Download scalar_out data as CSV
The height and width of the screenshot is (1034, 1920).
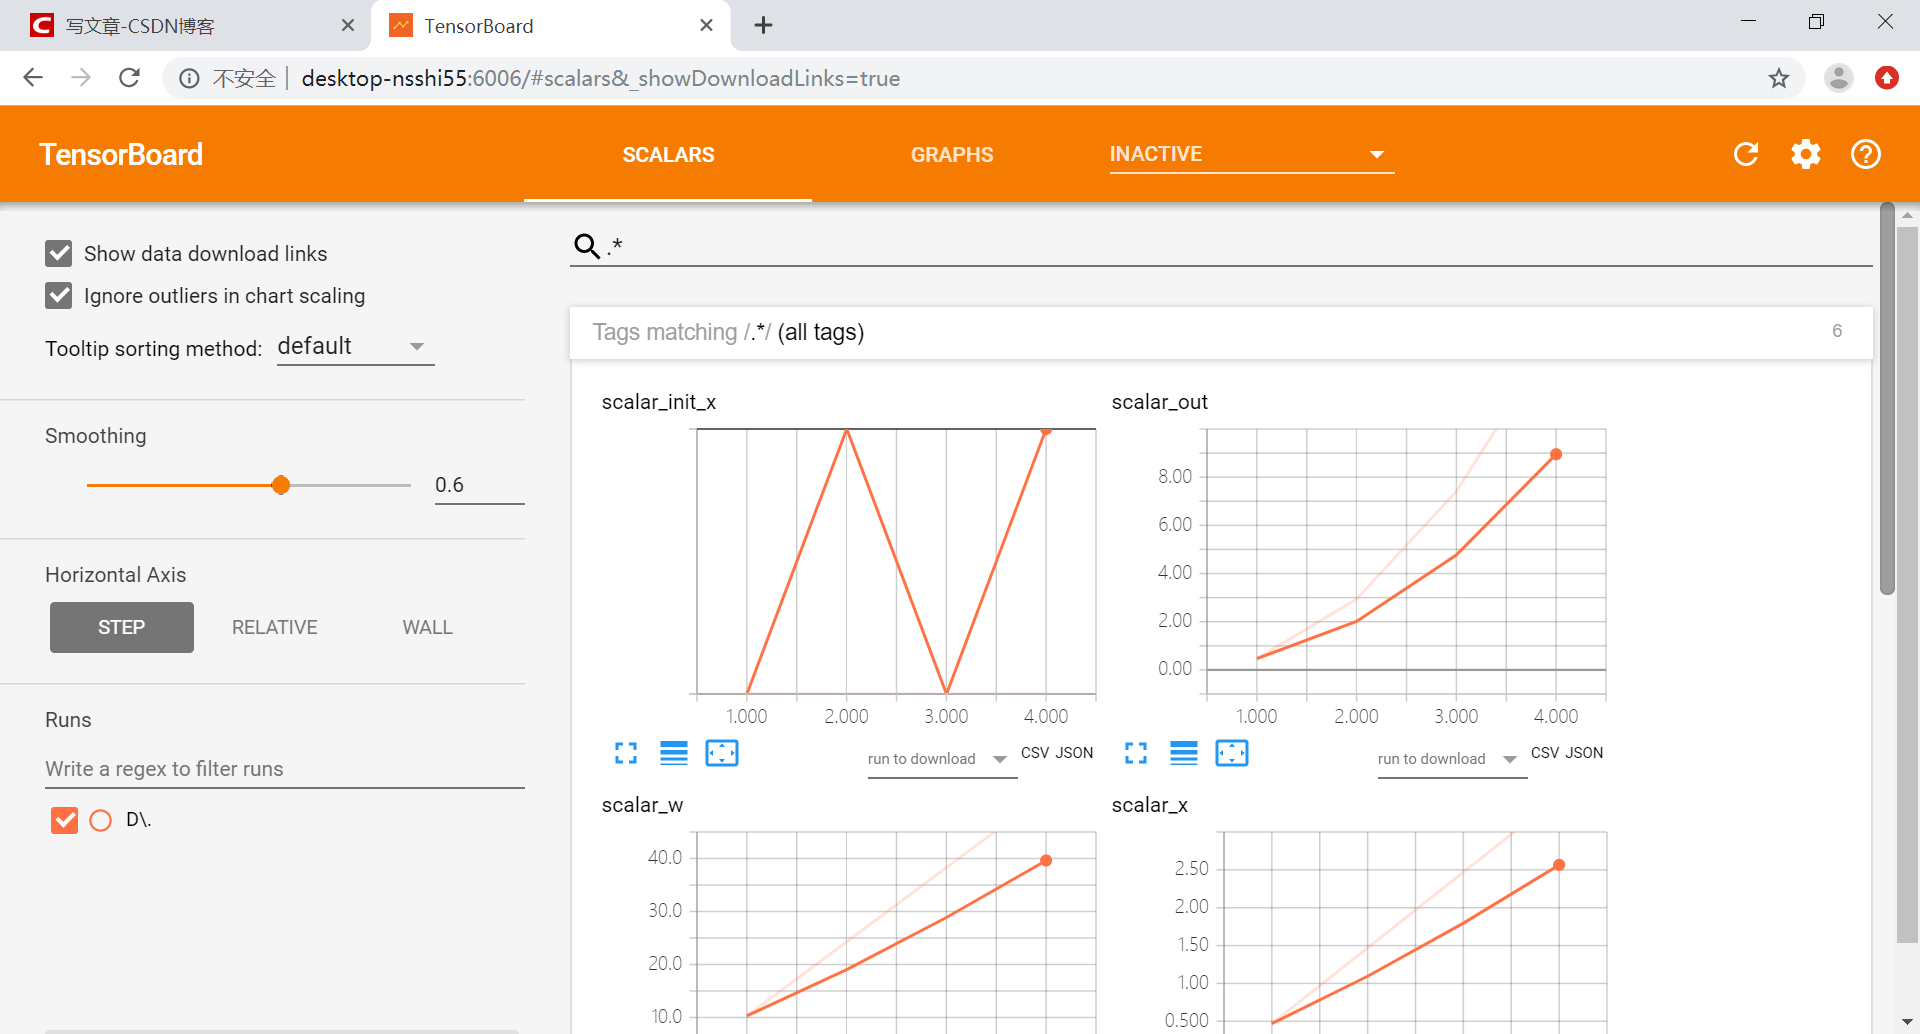[x=1544, y=752]
